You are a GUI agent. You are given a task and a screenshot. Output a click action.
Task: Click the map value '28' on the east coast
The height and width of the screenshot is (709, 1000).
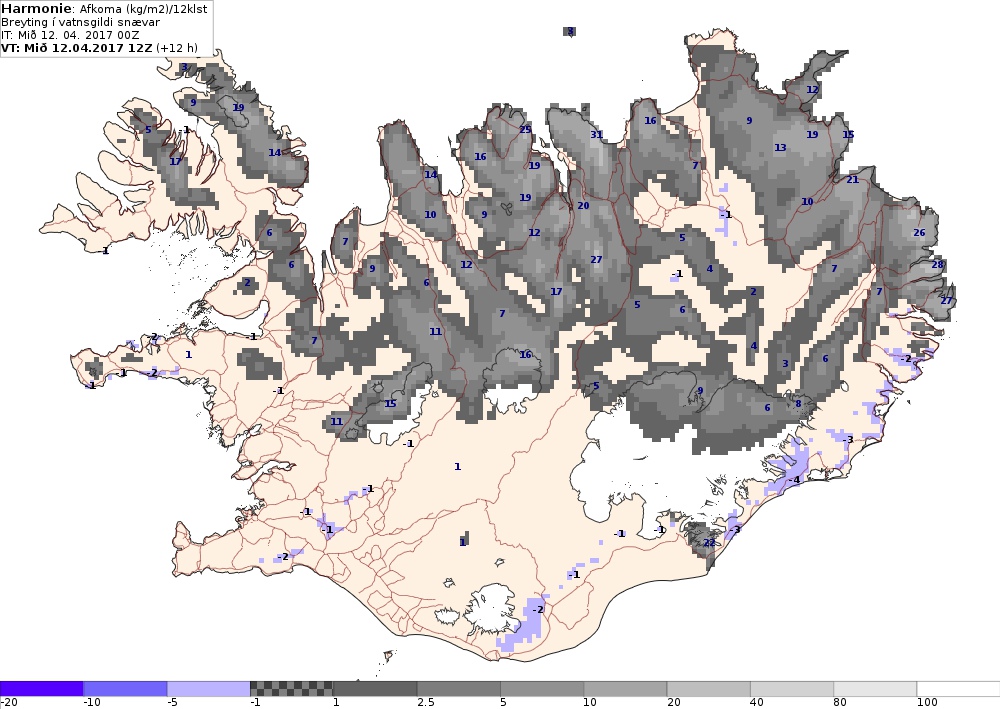coord(937,265)
